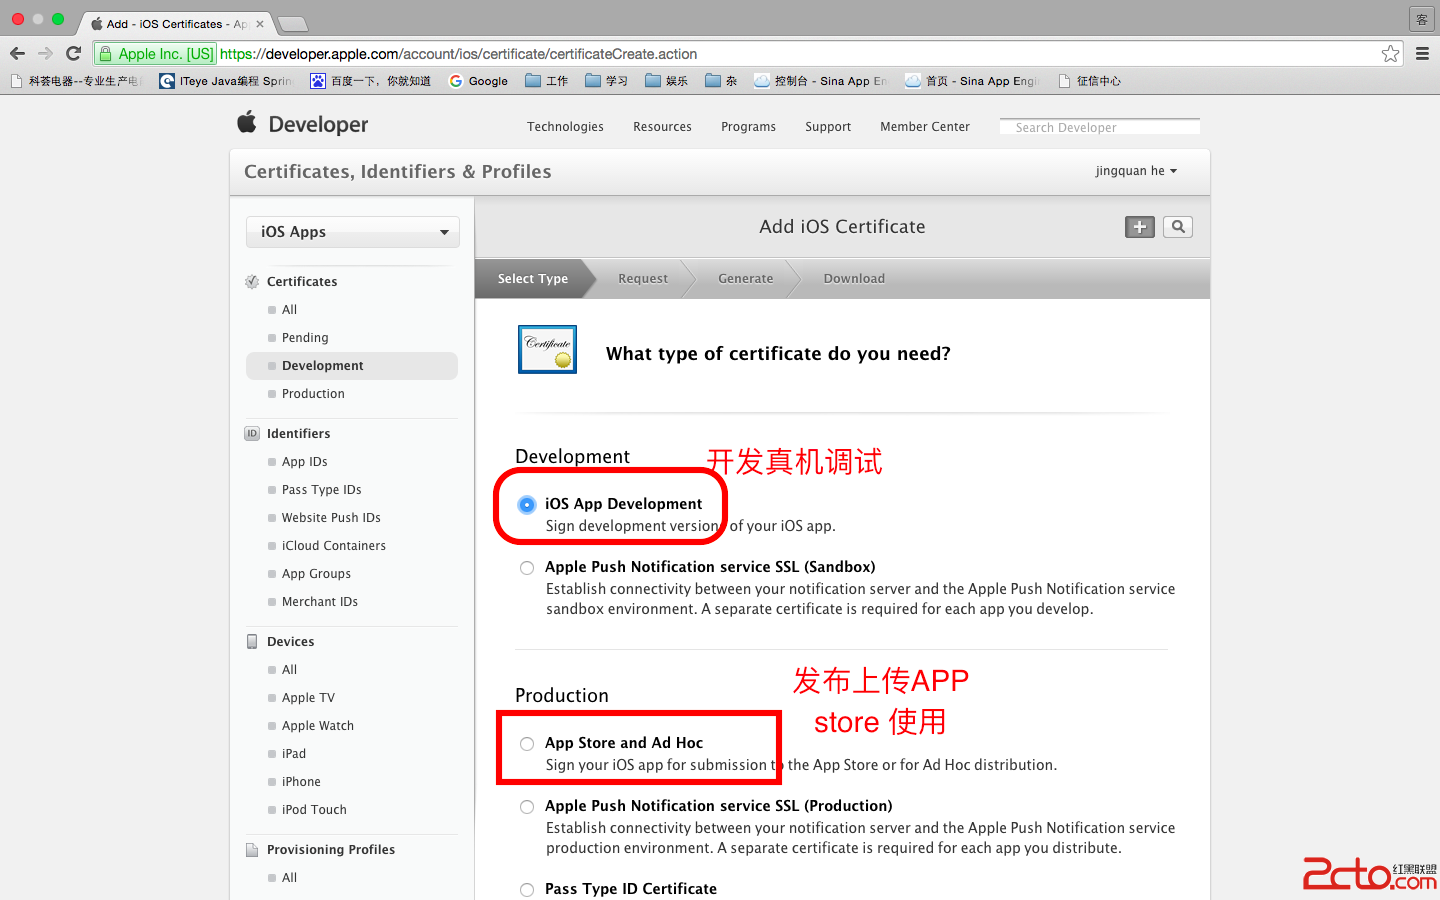
Task: Click the Select Type step tab
Action: tap(533, 279)
